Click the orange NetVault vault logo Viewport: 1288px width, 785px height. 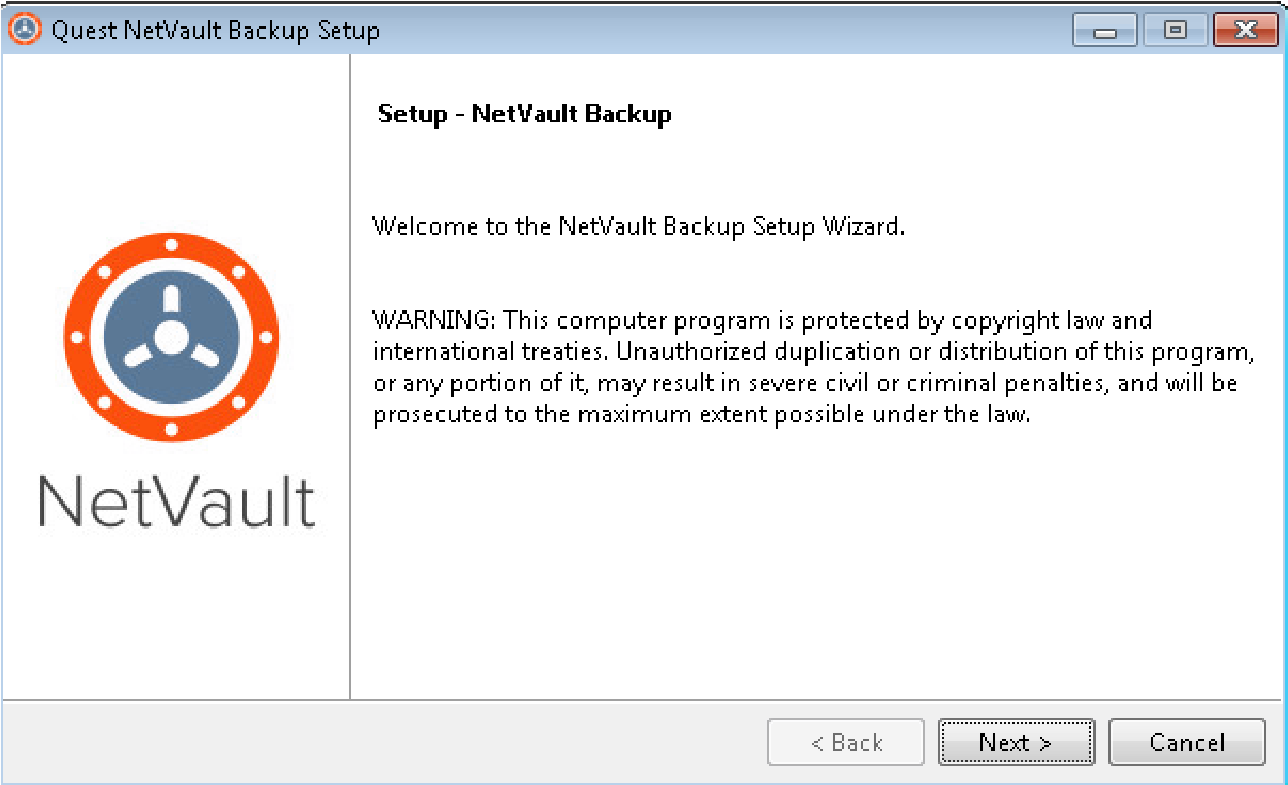(x=171, y=335)
